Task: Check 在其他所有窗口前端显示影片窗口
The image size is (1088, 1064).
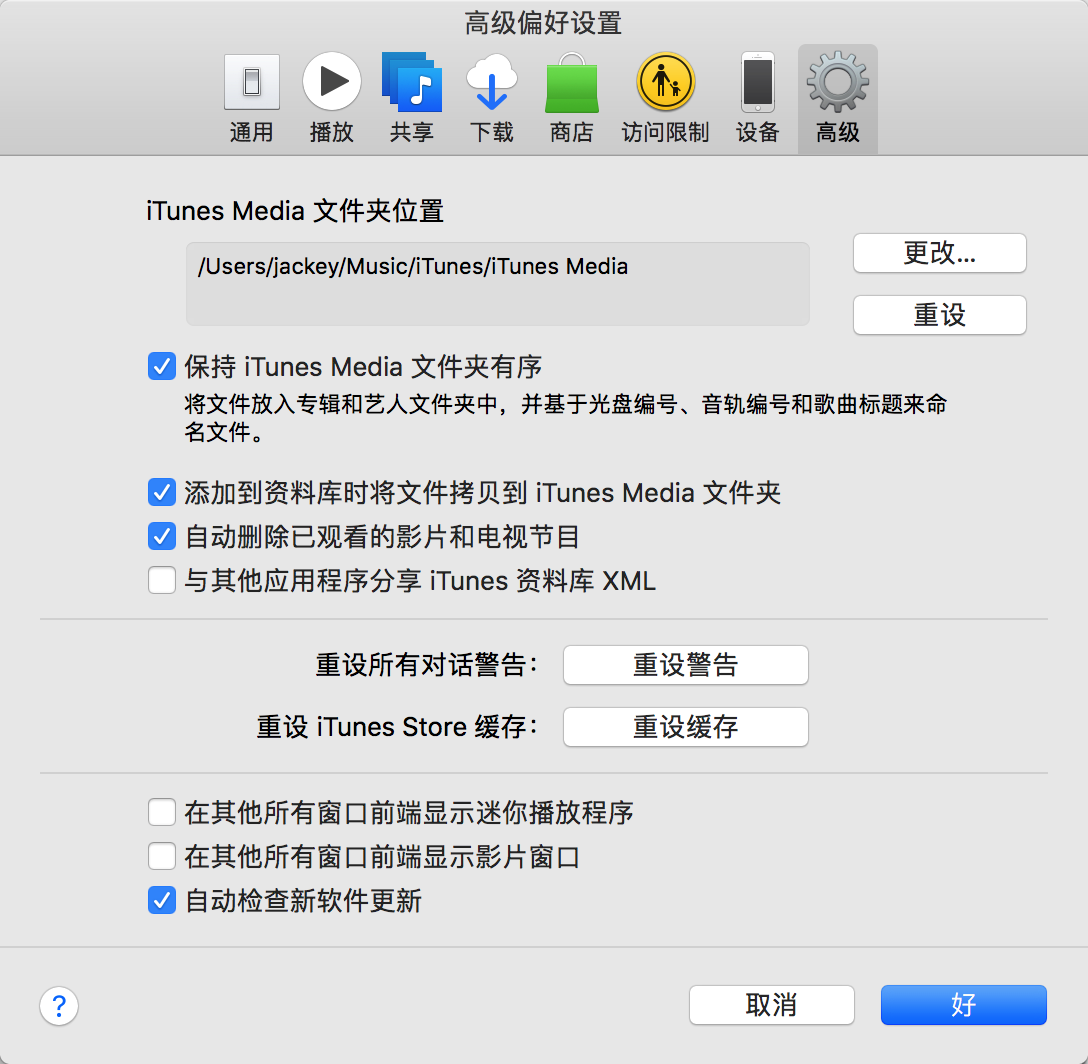Action: pyautogui.click(x=162, y=856)
